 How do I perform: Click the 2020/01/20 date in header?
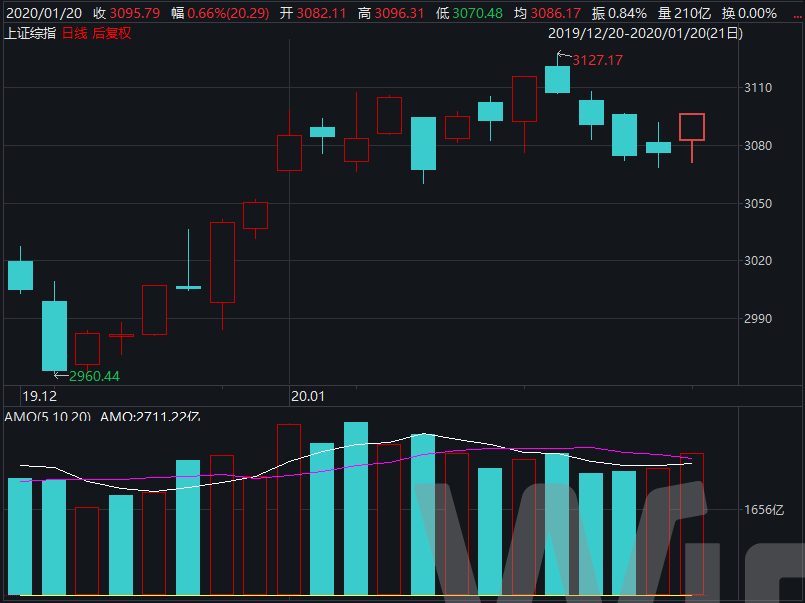pos(42,13)
